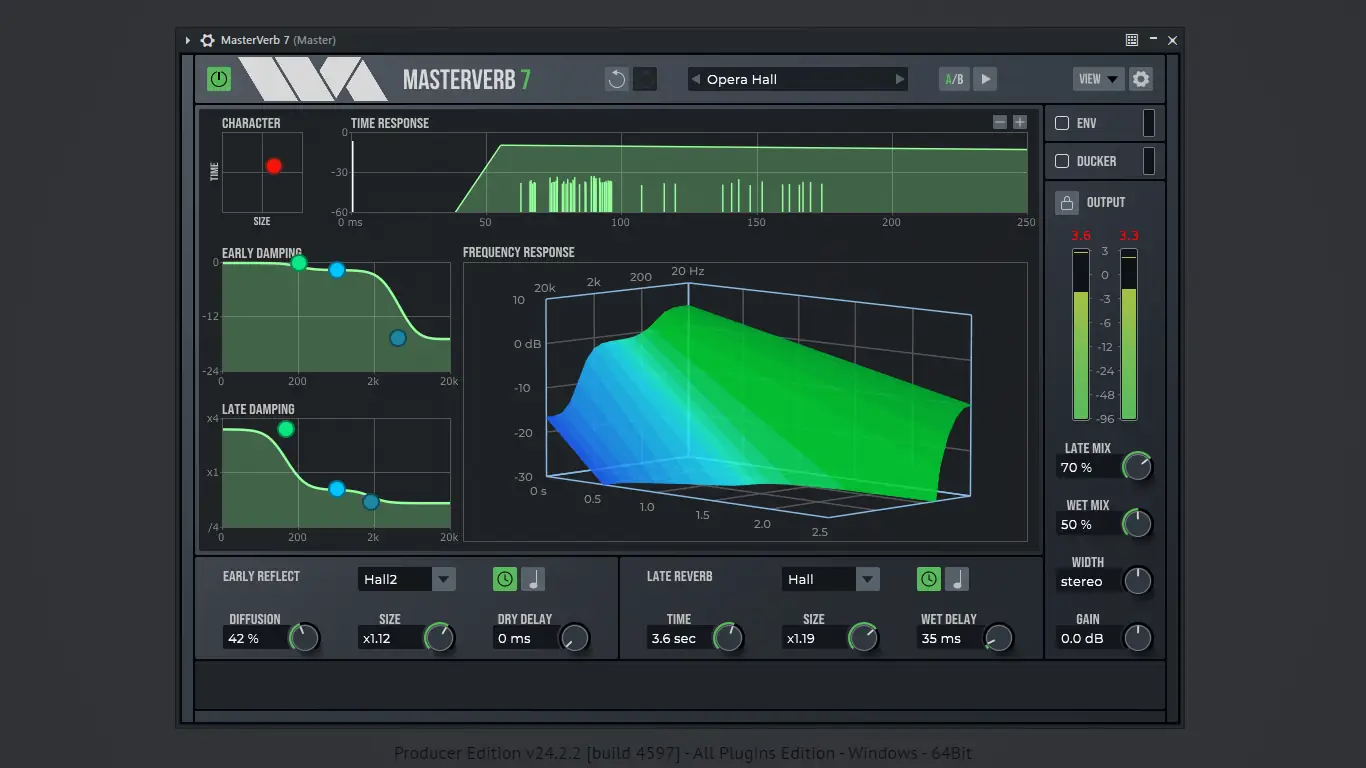Click the x1.12 size value field
Image resolution: width=1366 pixels, height=768 pixels.
(x=390, y=638)
